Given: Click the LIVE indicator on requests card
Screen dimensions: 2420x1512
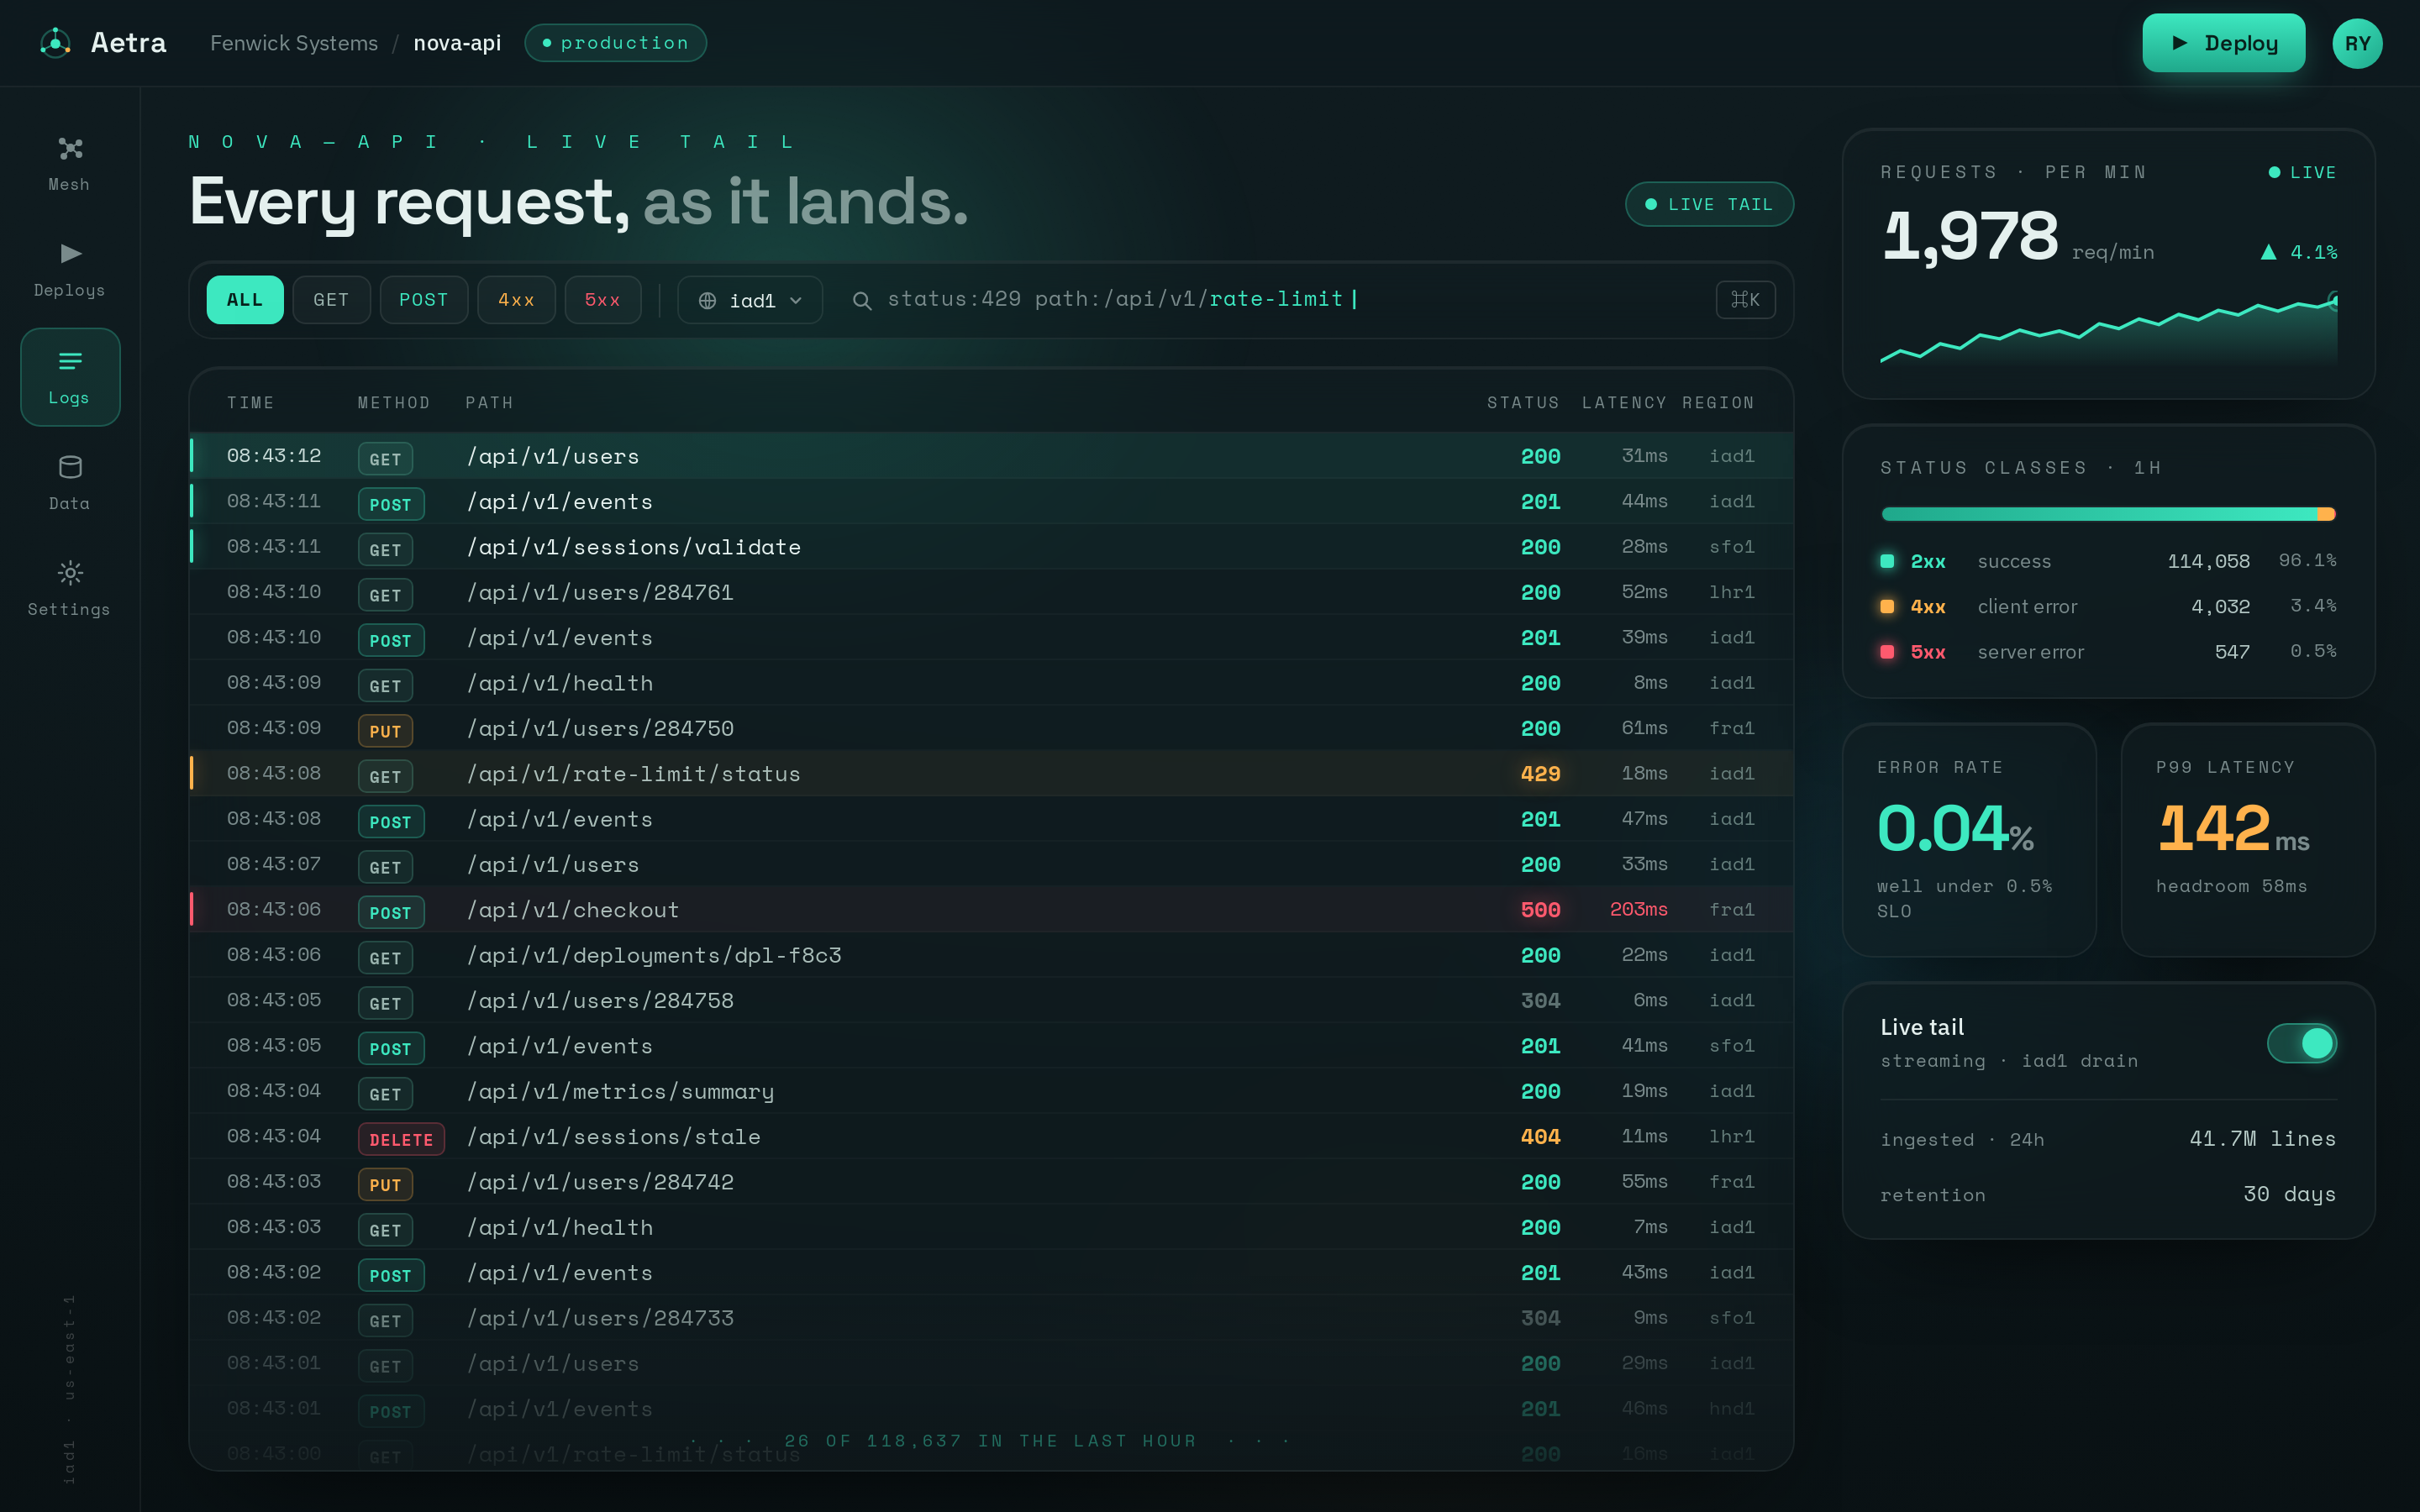Looking at the screenshot, I should tap(2302, 173).
